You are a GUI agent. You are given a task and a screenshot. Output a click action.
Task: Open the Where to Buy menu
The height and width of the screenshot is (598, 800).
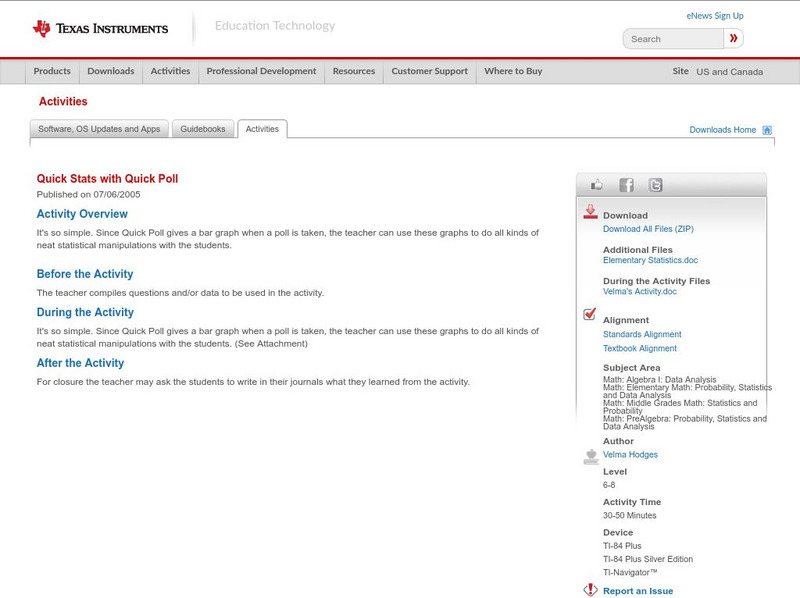(512, 71)
